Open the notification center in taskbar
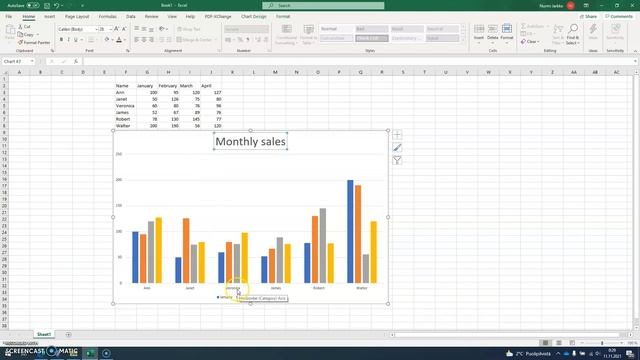Viewport: 640px width, 360px height. [630, 353]
